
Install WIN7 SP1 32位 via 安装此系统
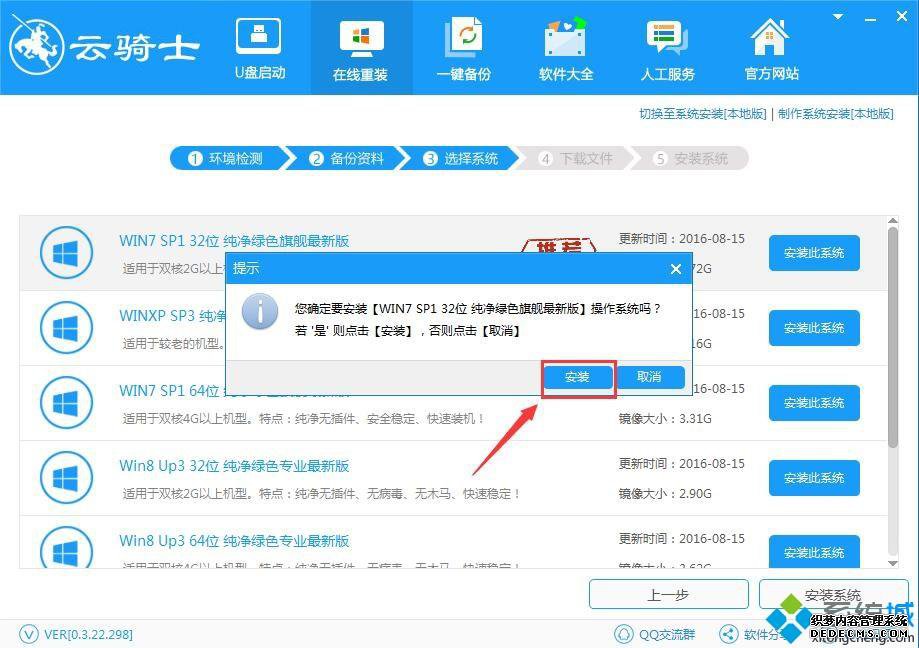(x=814, y=253)
